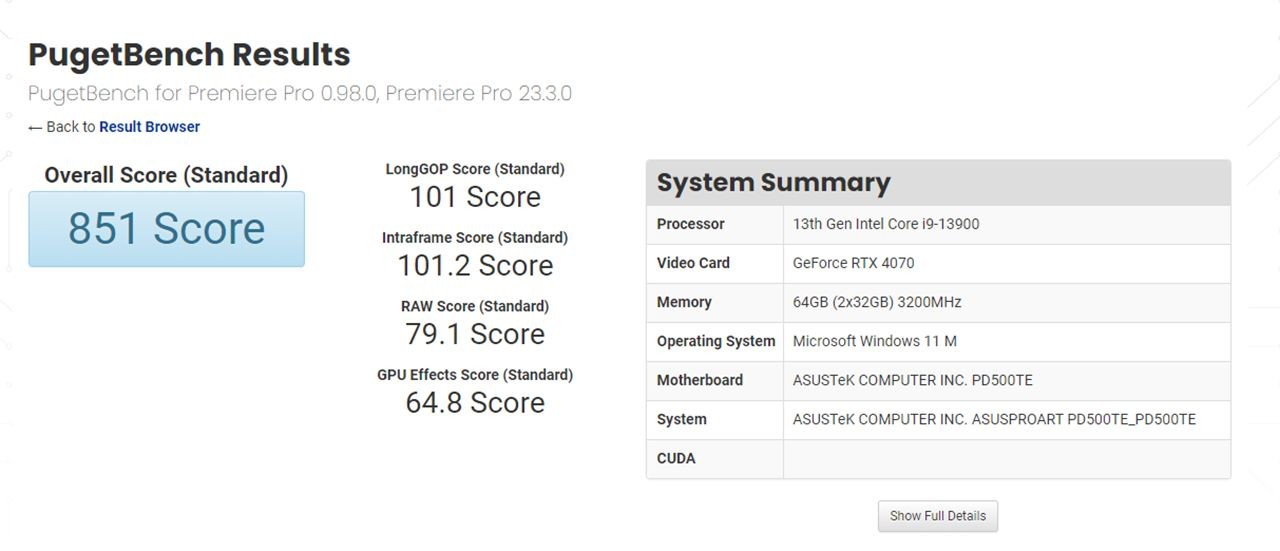Click the CUDA row label
This screenshot has height=551, width=1280.
pyautogui.click(x=676, y=458)
